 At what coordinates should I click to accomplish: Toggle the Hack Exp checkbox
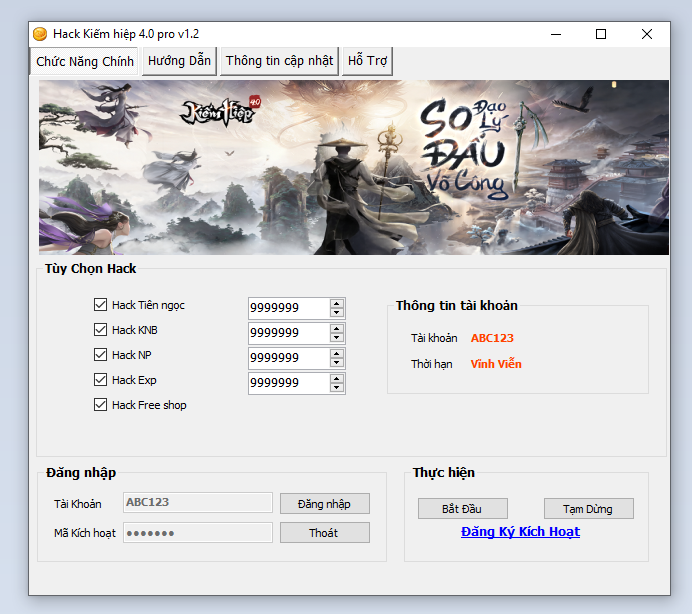click(x=100, y=380)
